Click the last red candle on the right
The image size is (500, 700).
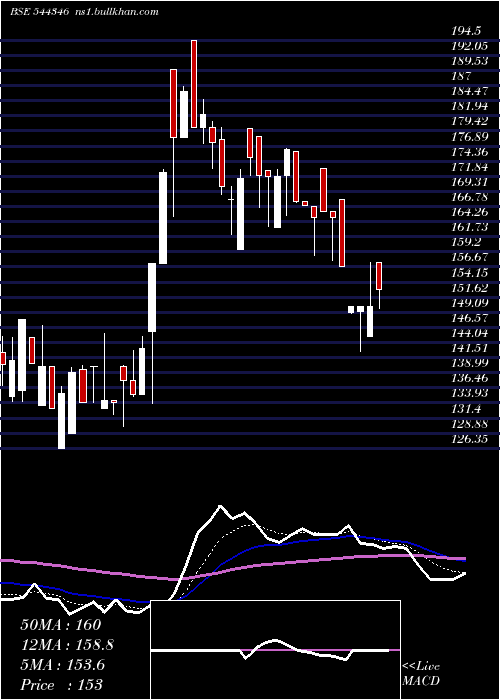pyautogui.click(x=379, y=276)
